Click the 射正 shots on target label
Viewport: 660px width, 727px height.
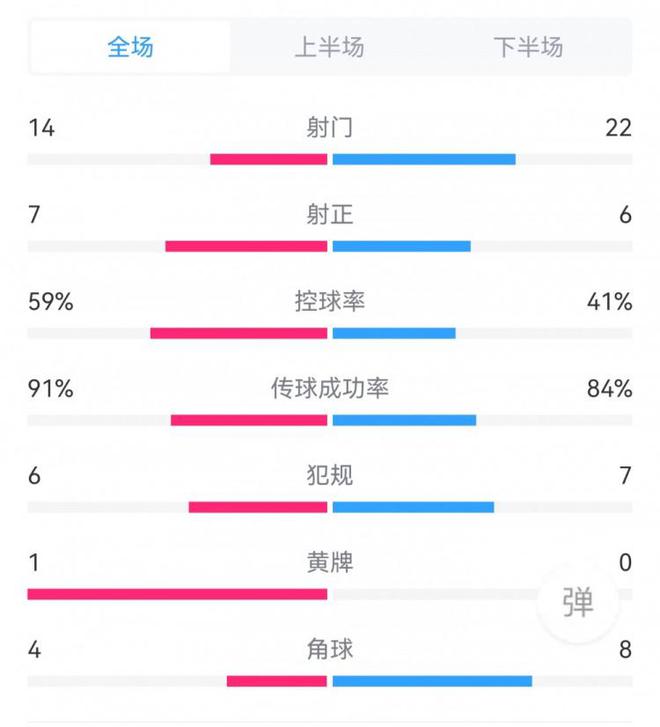coord(330,215)
